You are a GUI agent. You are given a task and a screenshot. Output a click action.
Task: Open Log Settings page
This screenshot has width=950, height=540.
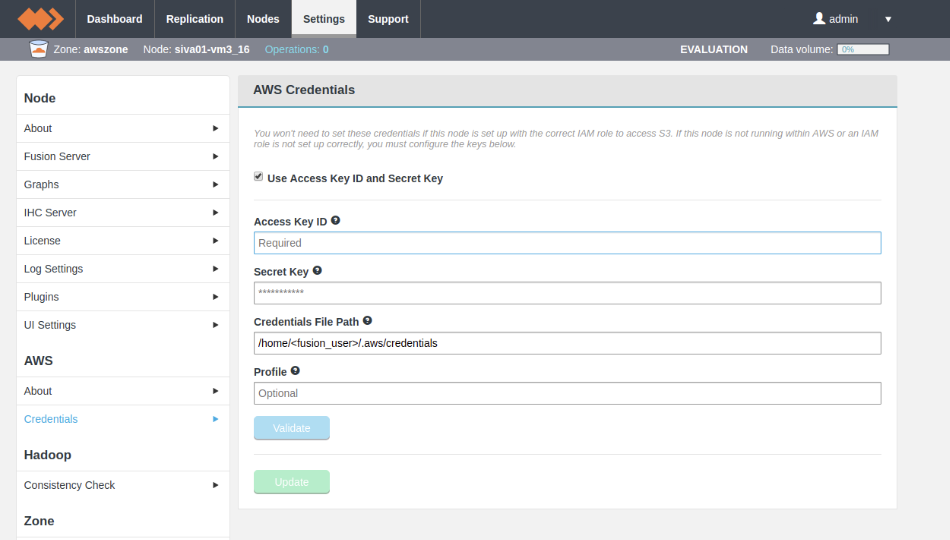coord(123,268)
